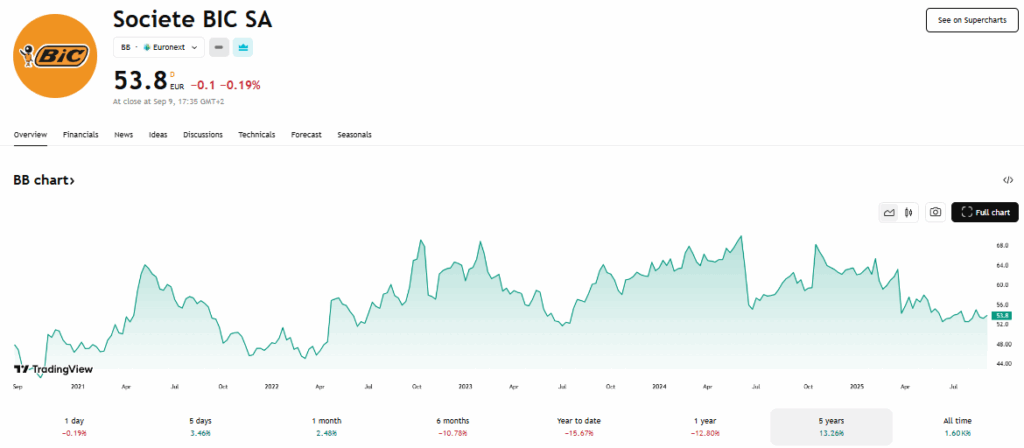Click the TradingView logo on the chart
Image resolution: width=1024 pixels, height=448 pixels.
click(53, 369)
